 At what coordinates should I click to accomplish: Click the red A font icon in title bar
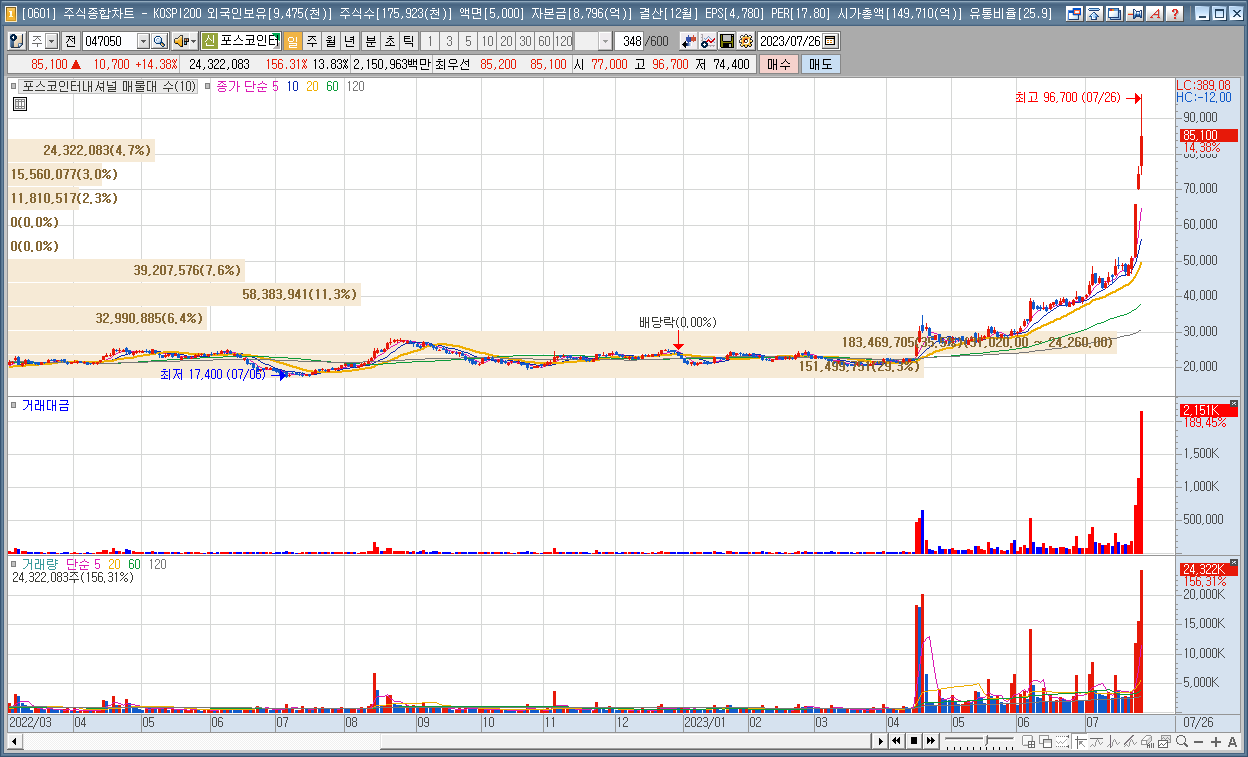point(1155,14)
